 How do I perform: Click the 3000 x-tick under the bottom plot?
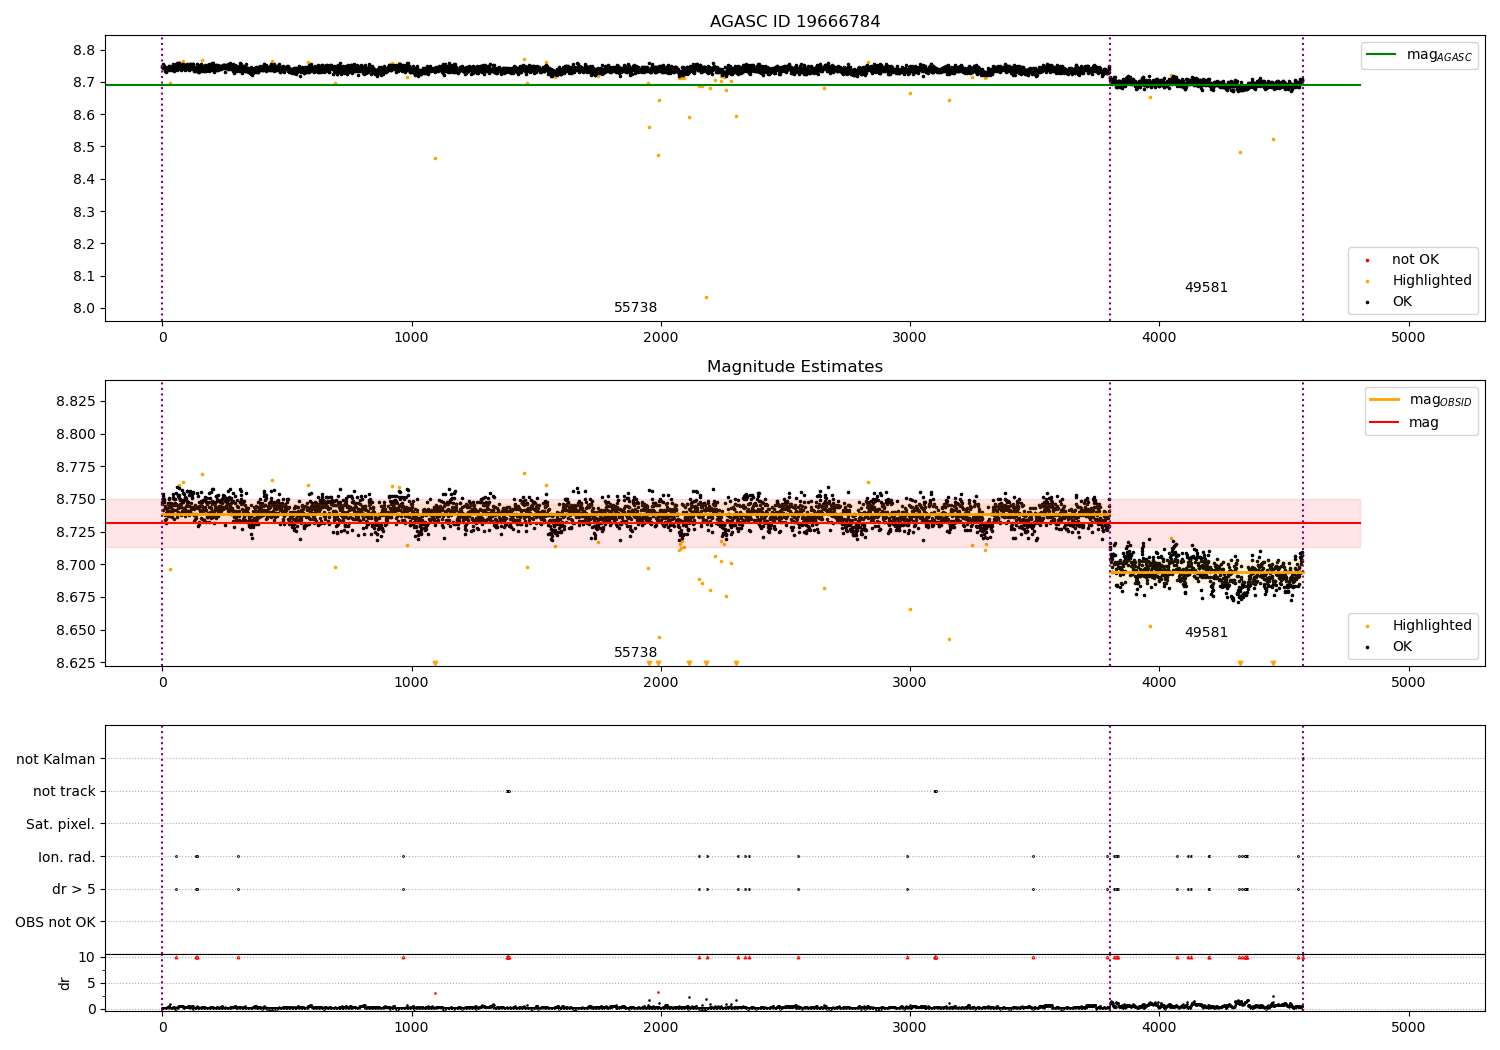[910, 1028]
